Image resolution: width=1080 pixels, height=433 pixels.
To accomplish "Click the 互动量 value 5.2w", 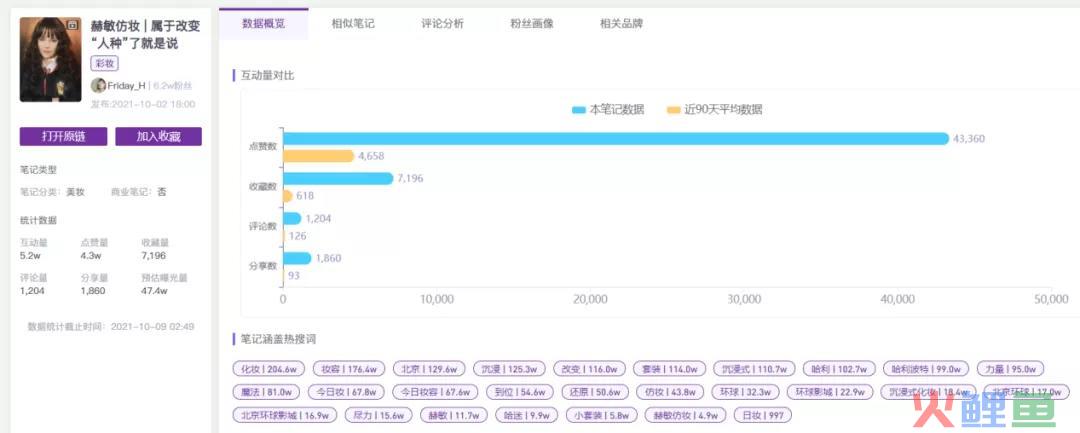I will tap(30, 255).
